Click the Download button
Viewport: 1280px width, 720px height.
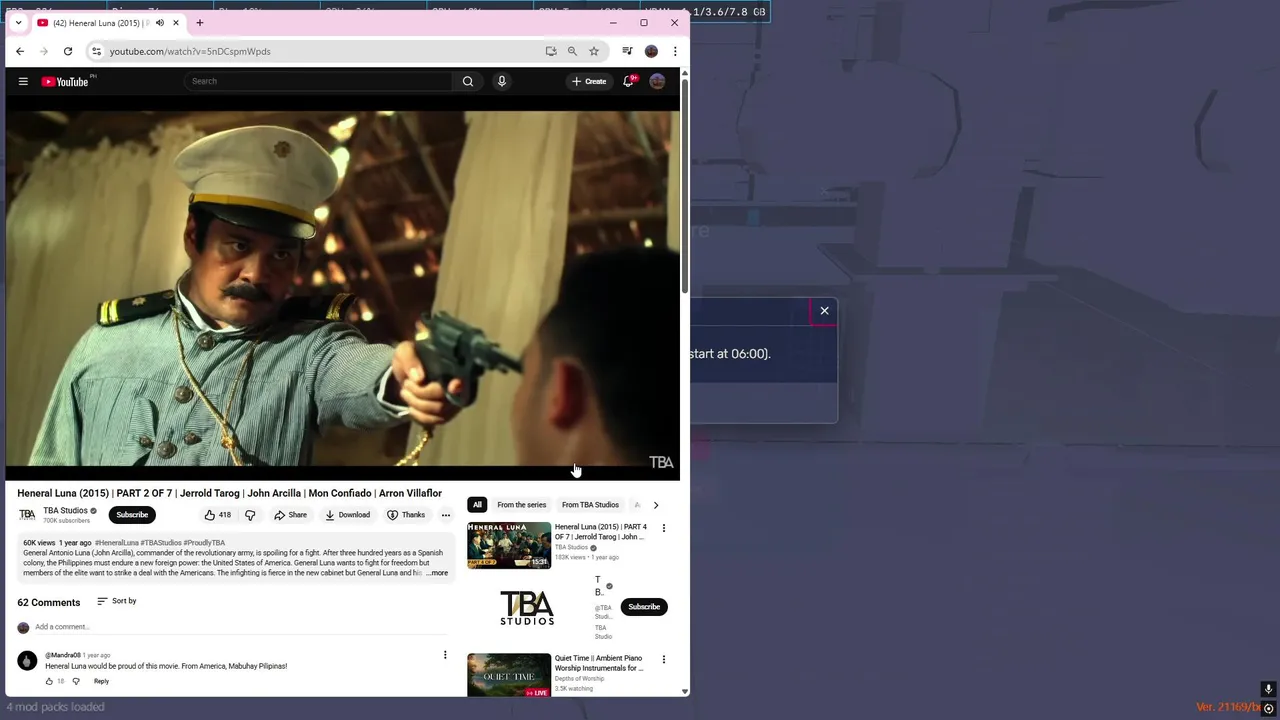coord(347,515)
